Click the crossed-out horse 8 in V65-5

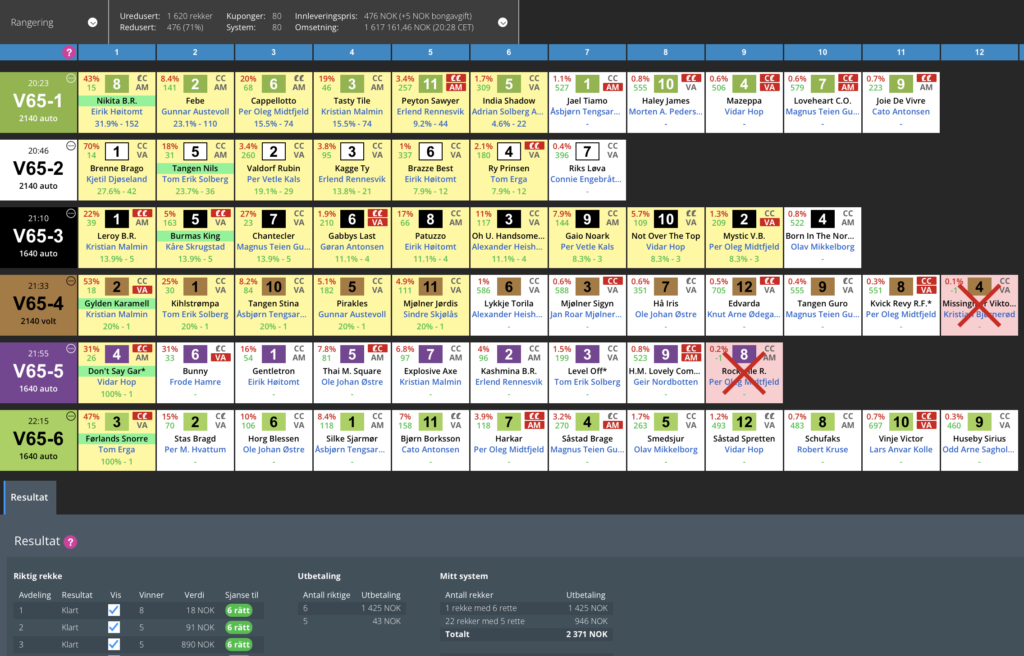(x=743, y=354)
